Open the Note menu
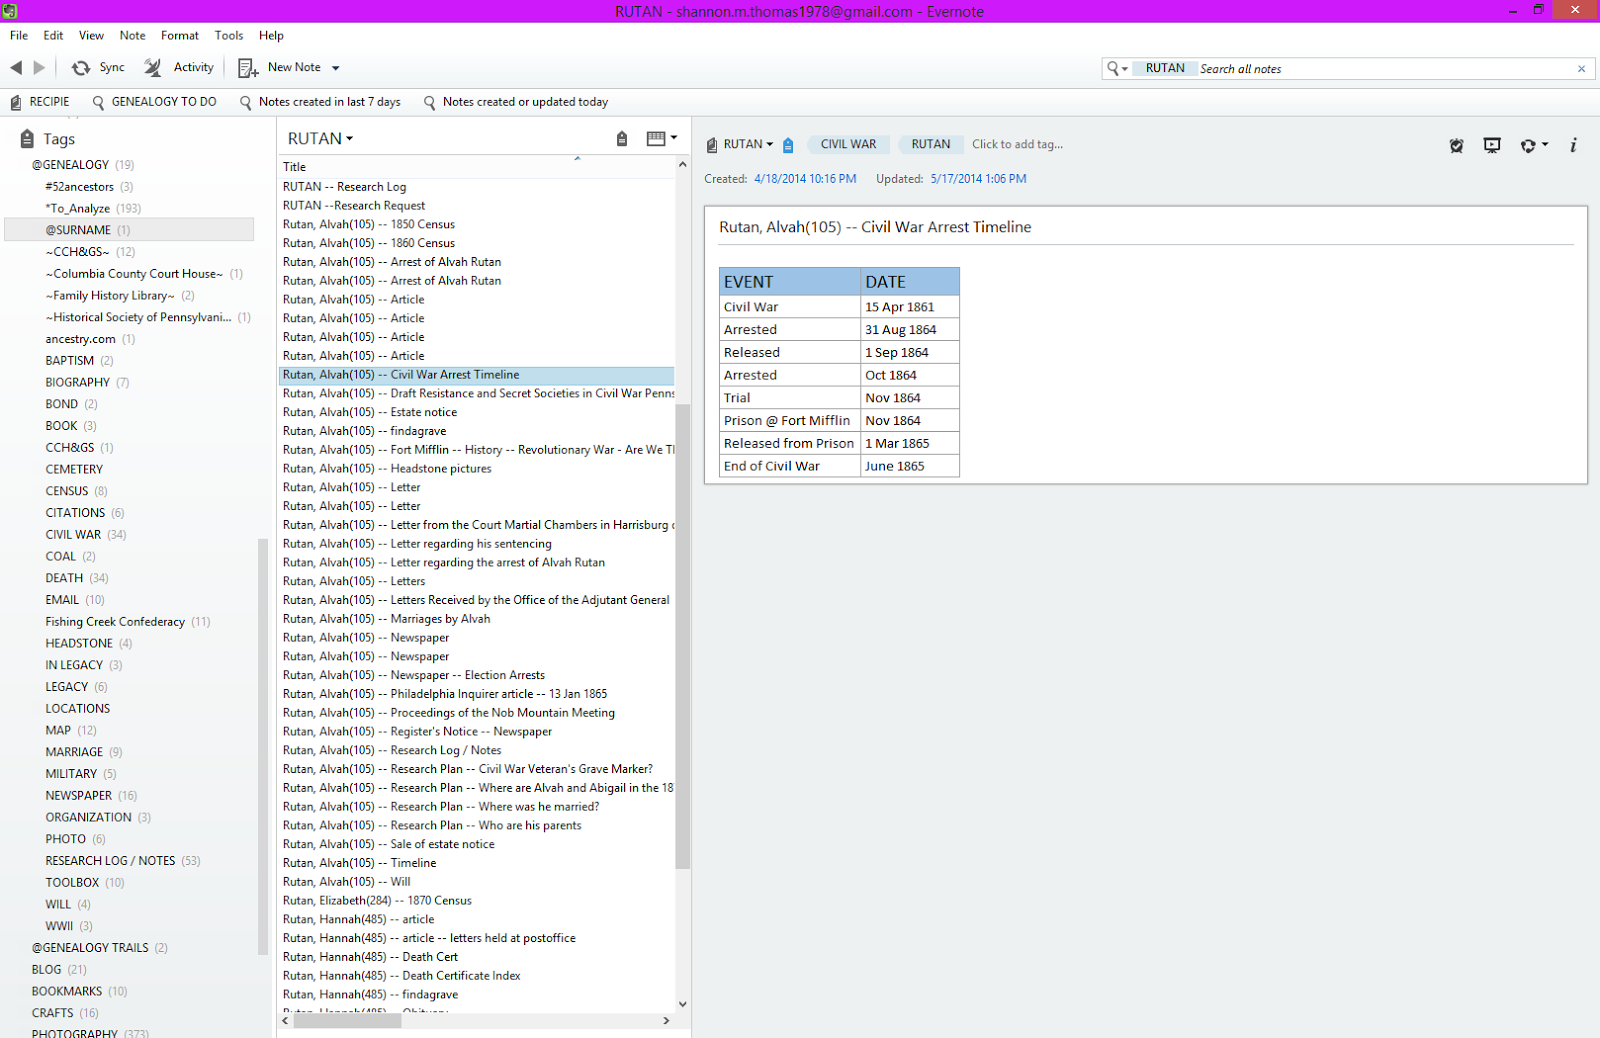The height and width of the screenshot is (1038, 1600). (x=132, y=35)
